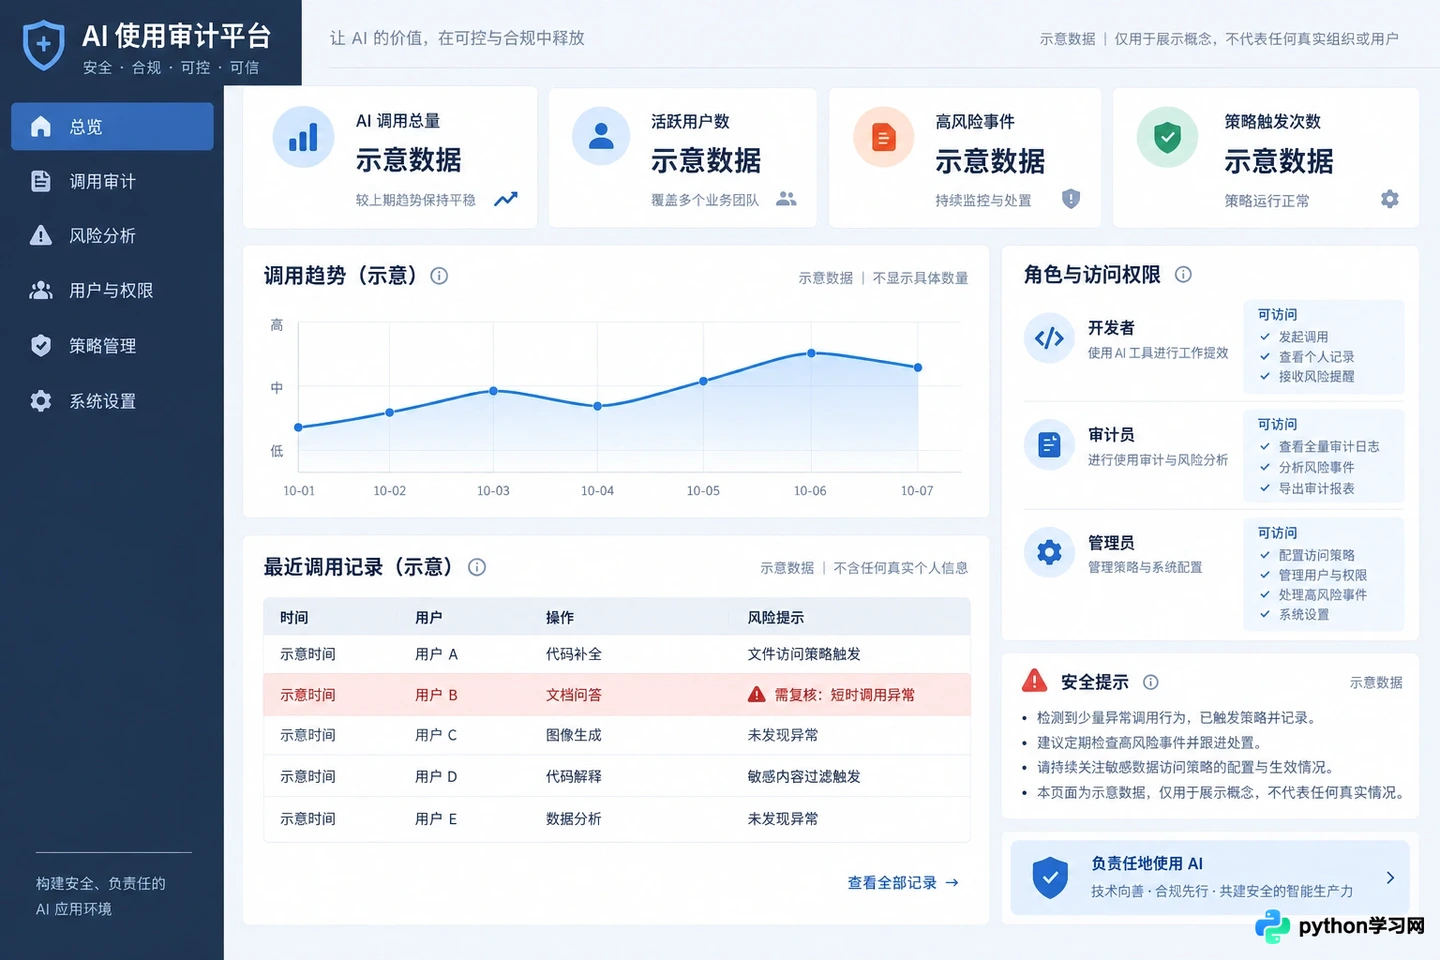
Task: Click the group icon beside 覆盖多个业务团队
Action: tap(787, 199)
